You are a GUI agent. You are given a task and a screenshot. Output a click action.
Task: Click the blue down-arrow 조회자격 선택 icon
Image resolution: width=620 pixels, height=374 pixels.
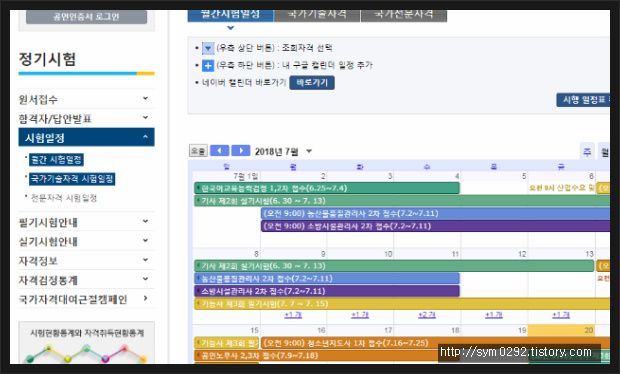pyautogui.click(x=208, y=48)
